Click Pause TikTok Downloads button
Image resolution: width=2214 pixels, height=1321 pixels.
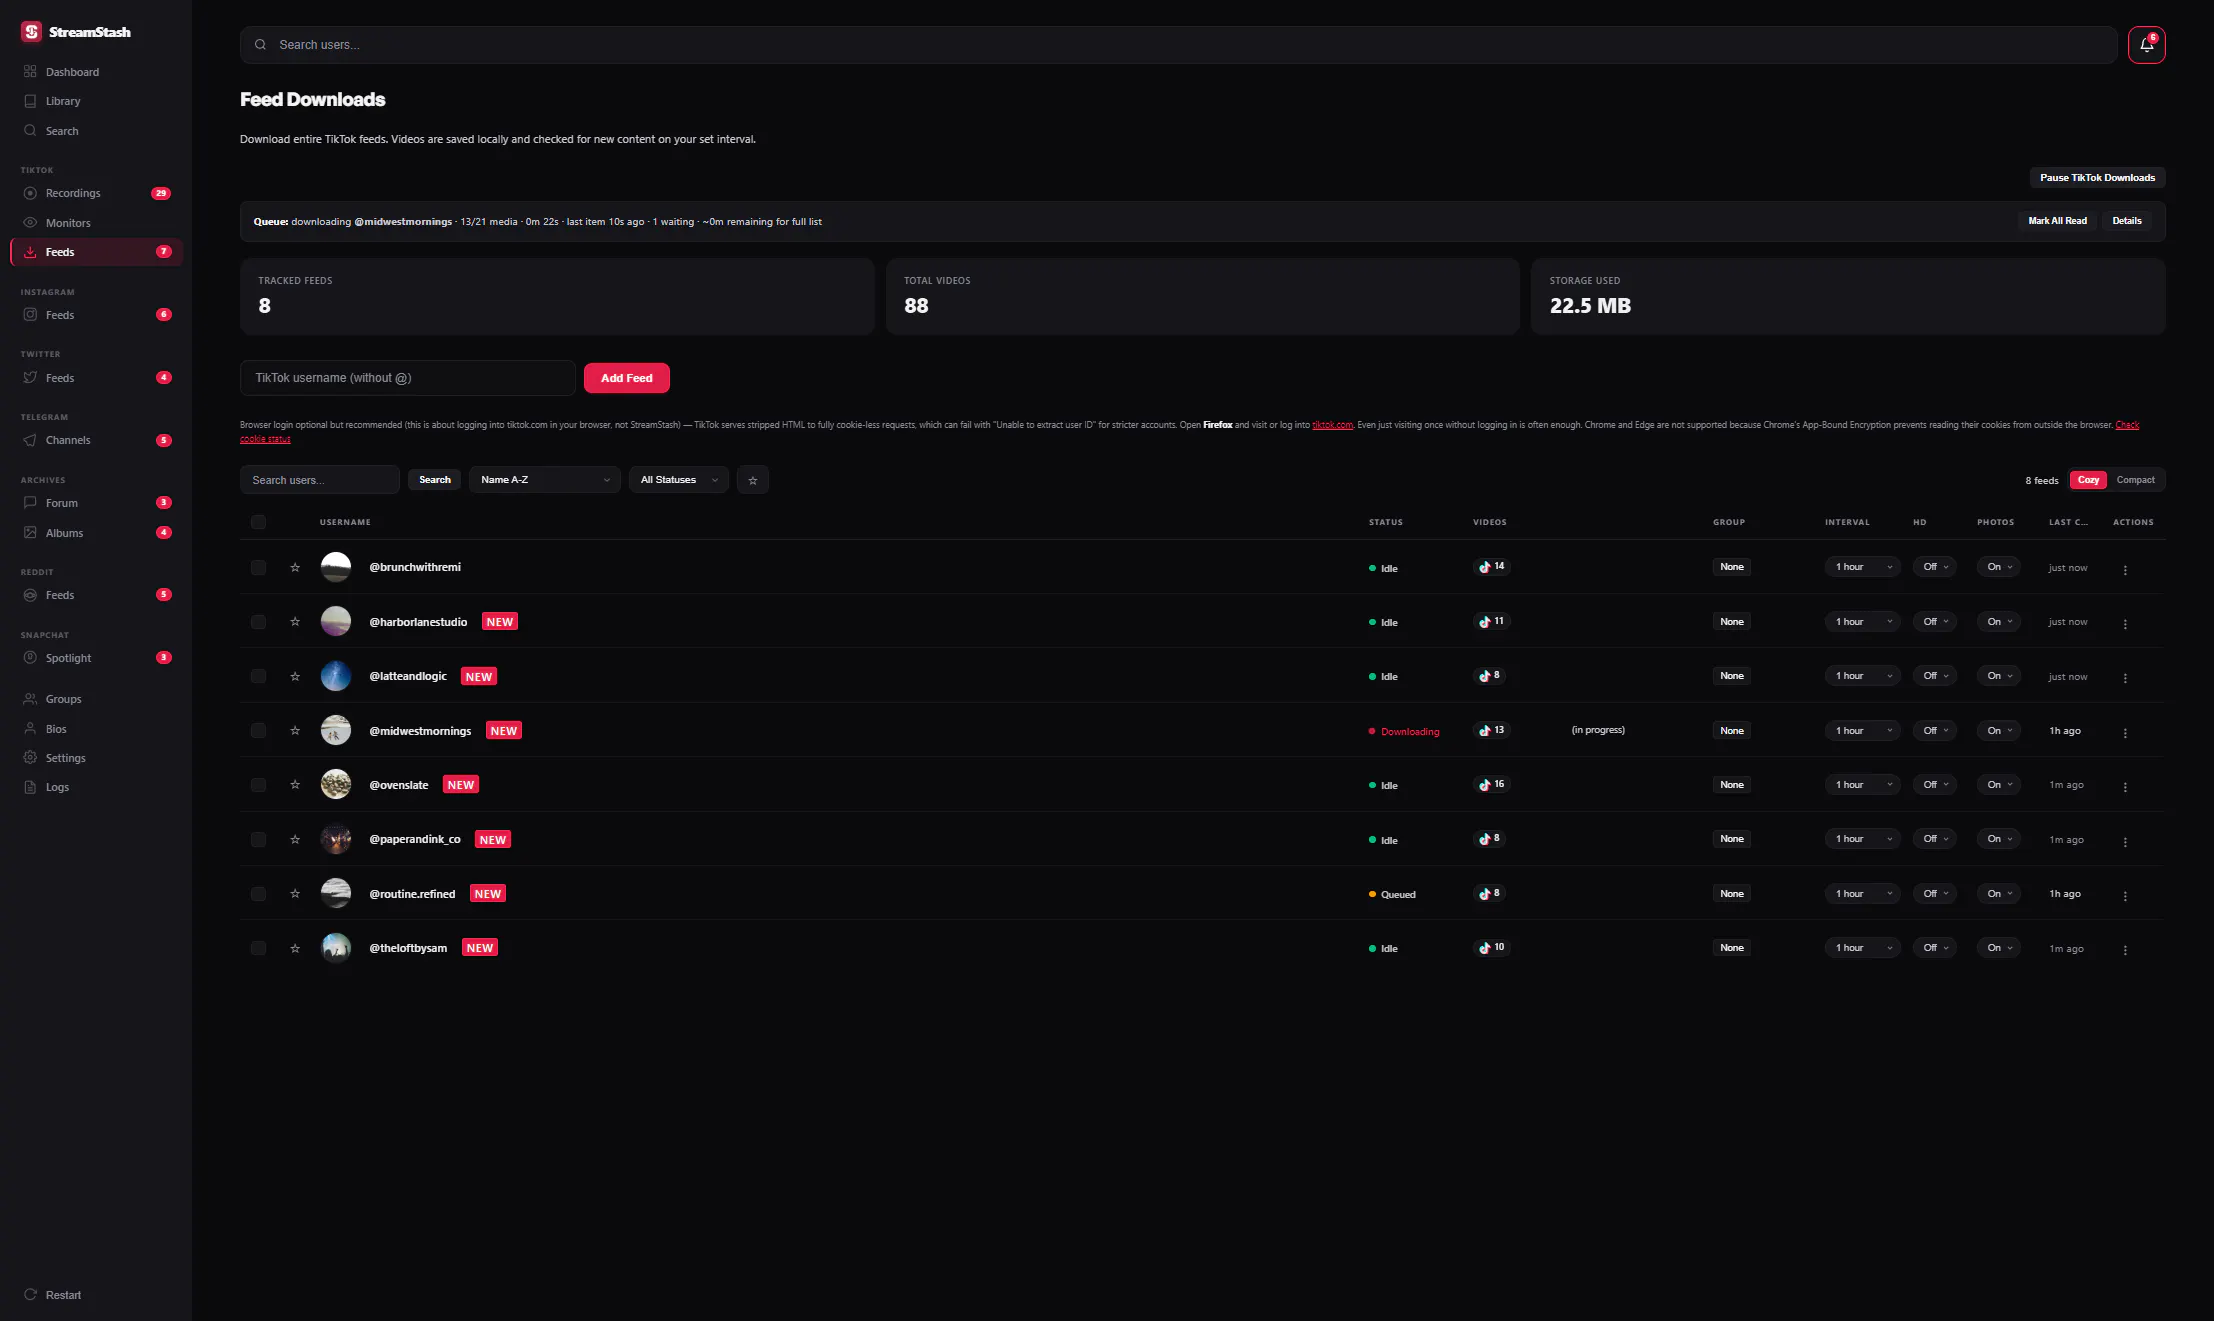click(x=2097, y=178)
